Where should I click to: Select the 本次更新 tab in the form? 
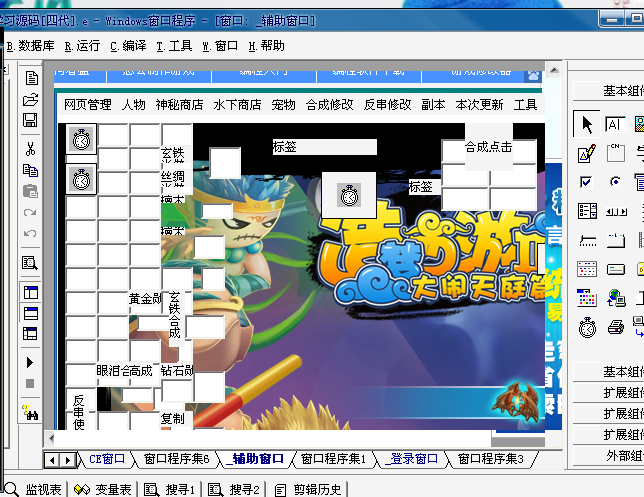point(479,105)
